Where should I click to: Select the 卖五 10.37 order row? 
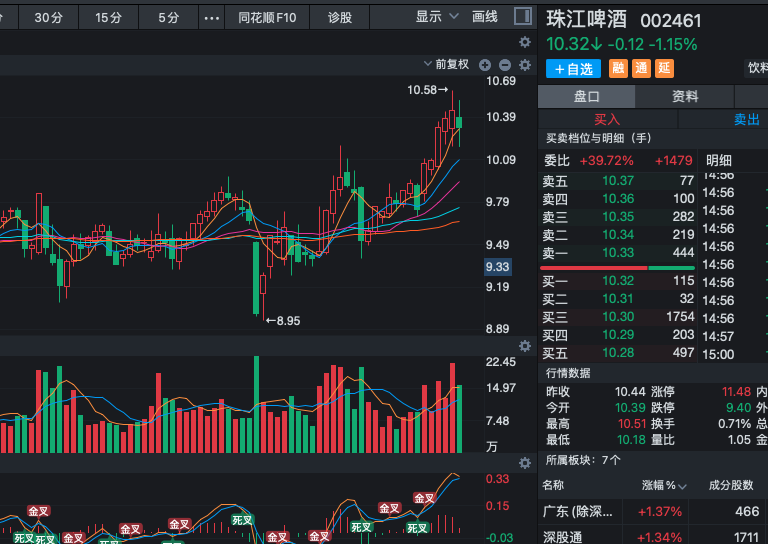[x=618, y=181]
